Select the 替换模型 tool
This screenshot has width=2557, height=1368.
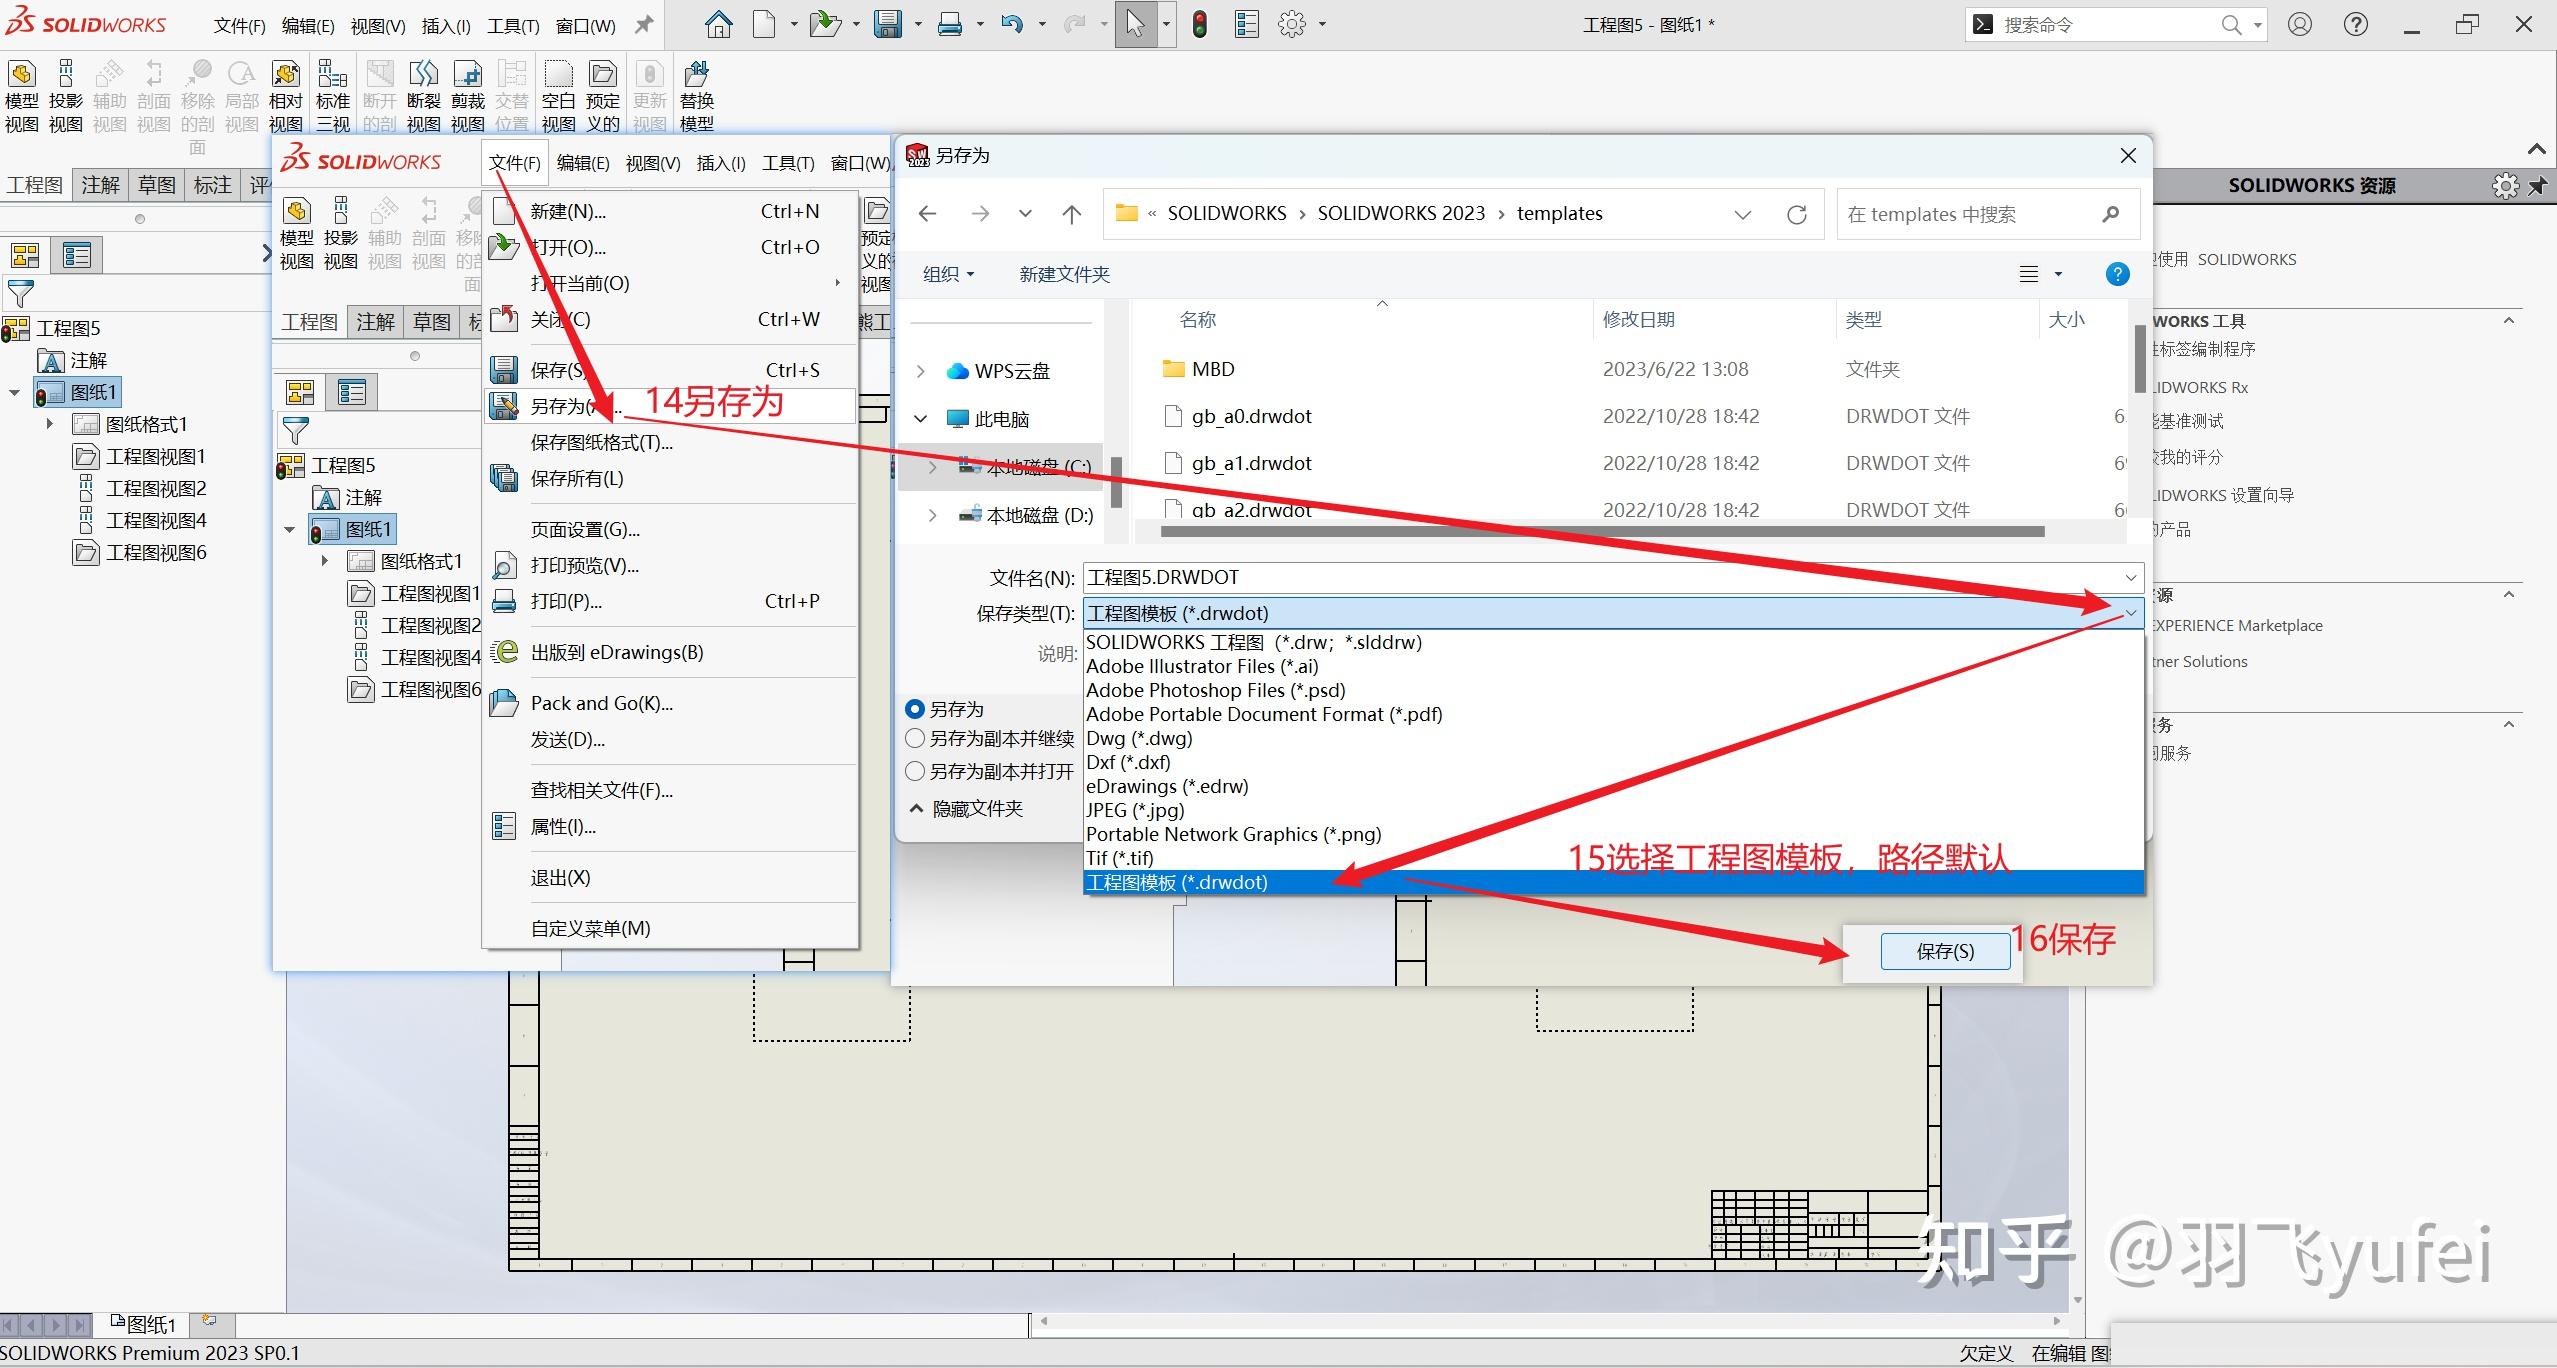[697, 95]
